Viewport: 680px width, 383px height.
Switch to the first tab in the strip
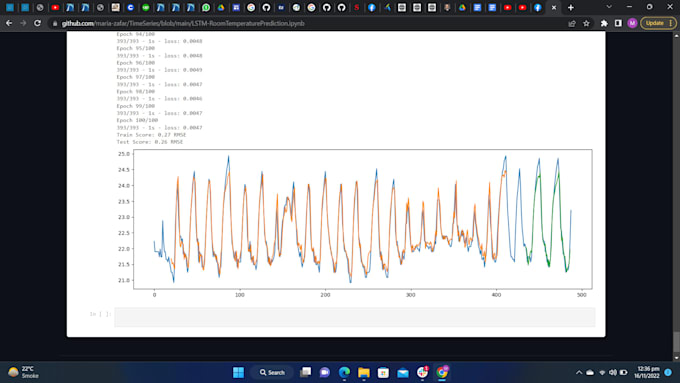click(10, 7)
